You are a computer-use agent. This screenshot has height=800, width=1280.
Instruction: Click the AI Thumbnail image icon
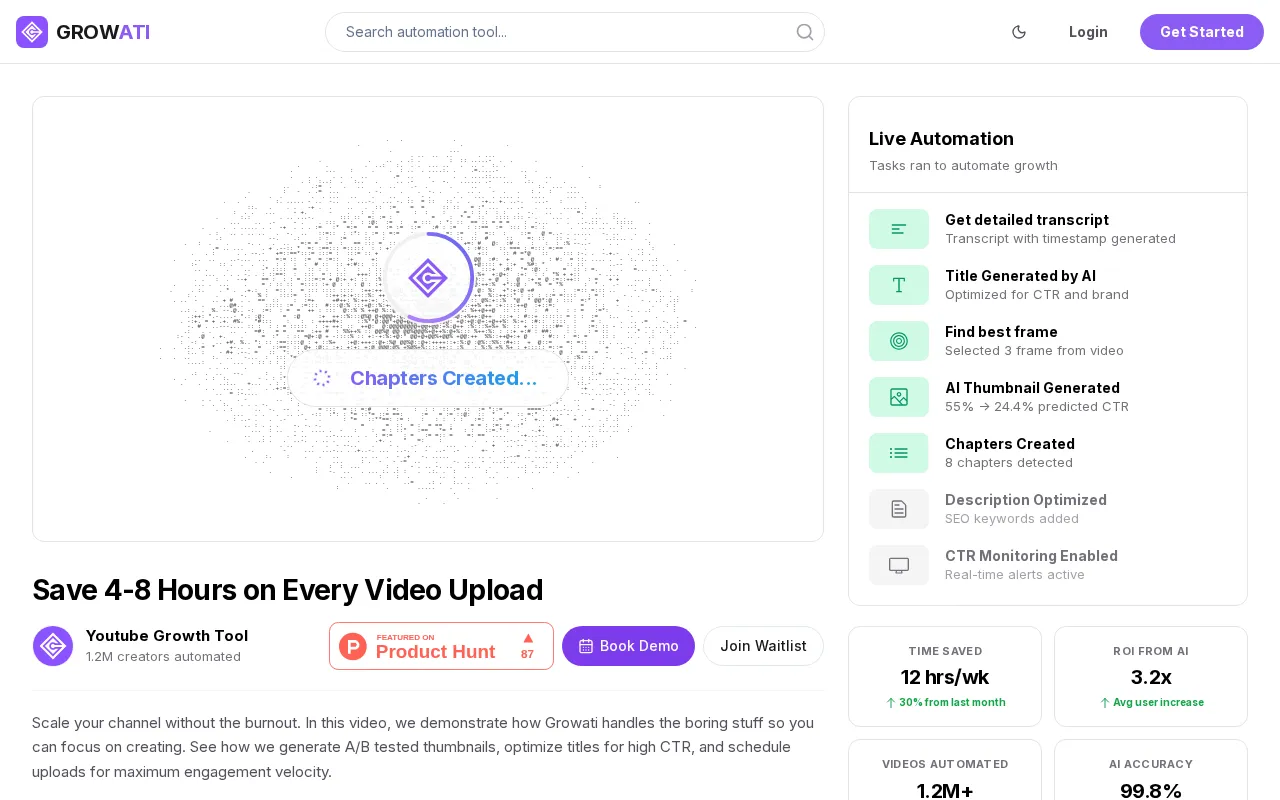(x=899, y=397)
